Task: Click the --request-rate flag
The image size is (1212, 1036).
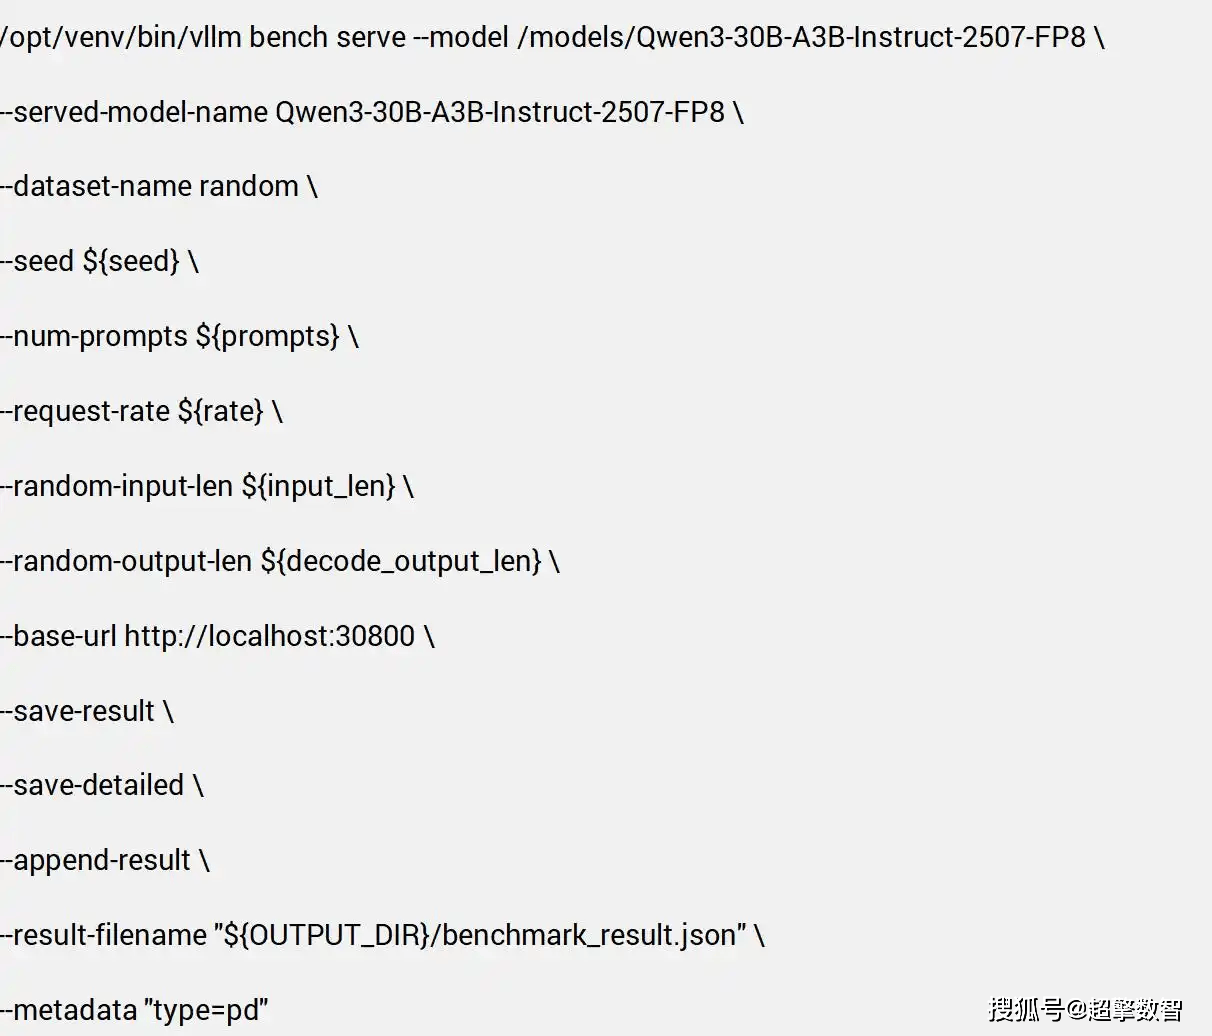Action: pos(86,412)
